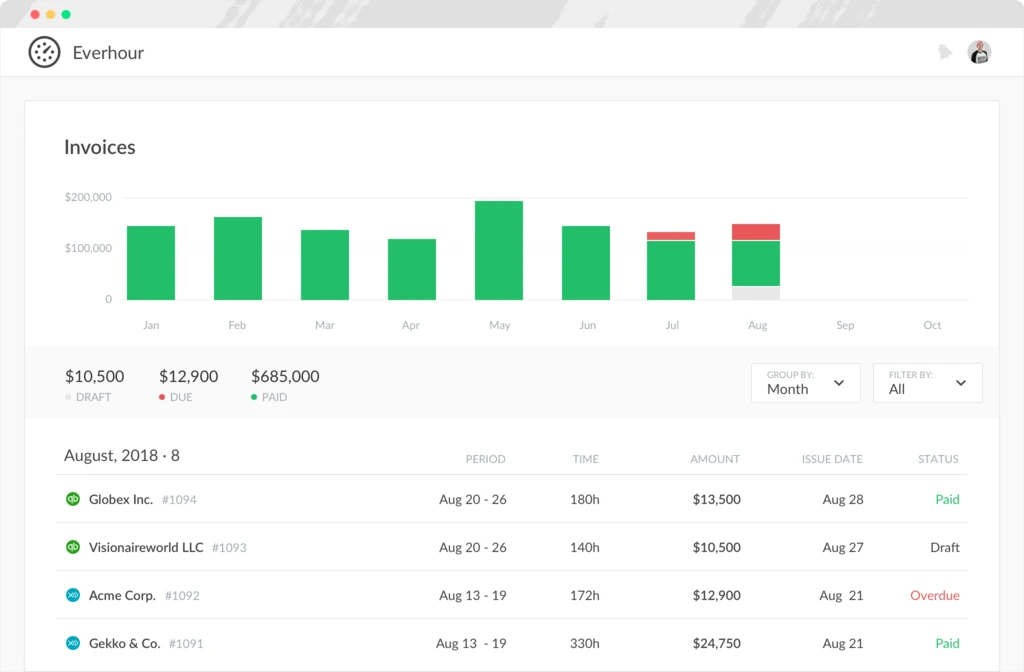Open the Group By Month dropdown
1024x672 pixels.
point(805,383)
